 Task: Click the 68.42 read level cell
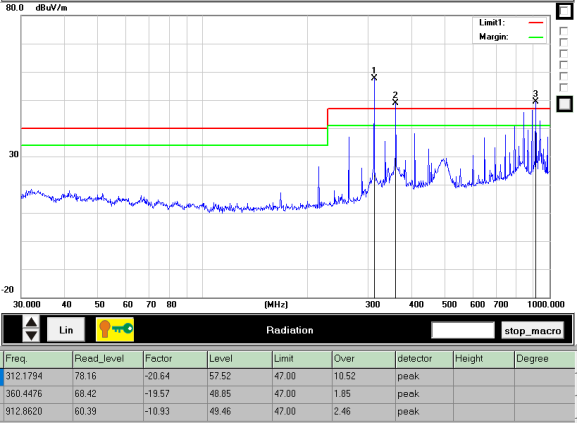click(107, 394)
